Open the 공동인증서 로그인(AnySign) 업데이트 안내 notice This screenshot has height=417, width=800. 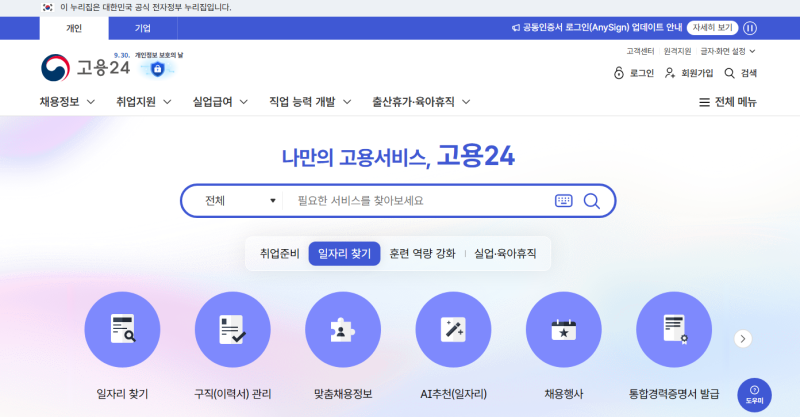602,28
